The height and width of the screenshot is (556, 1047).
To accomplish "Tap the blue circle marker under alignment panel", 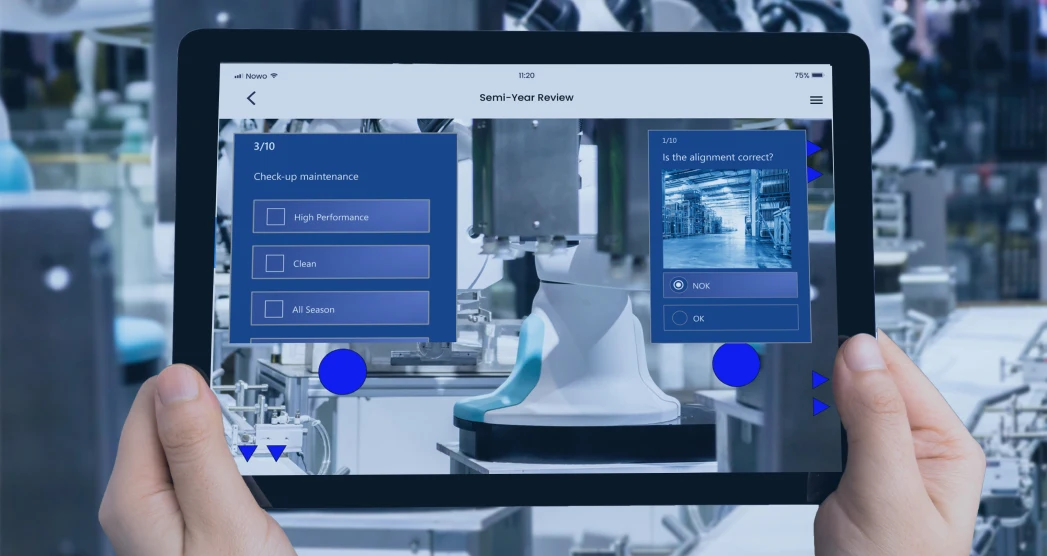I will click(736, 364).
